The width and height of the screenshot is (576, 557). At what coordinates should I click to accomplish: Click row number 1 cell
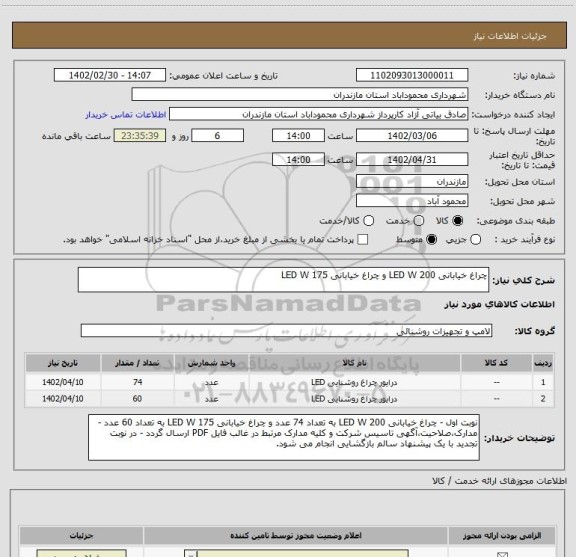tap(543, 382)
